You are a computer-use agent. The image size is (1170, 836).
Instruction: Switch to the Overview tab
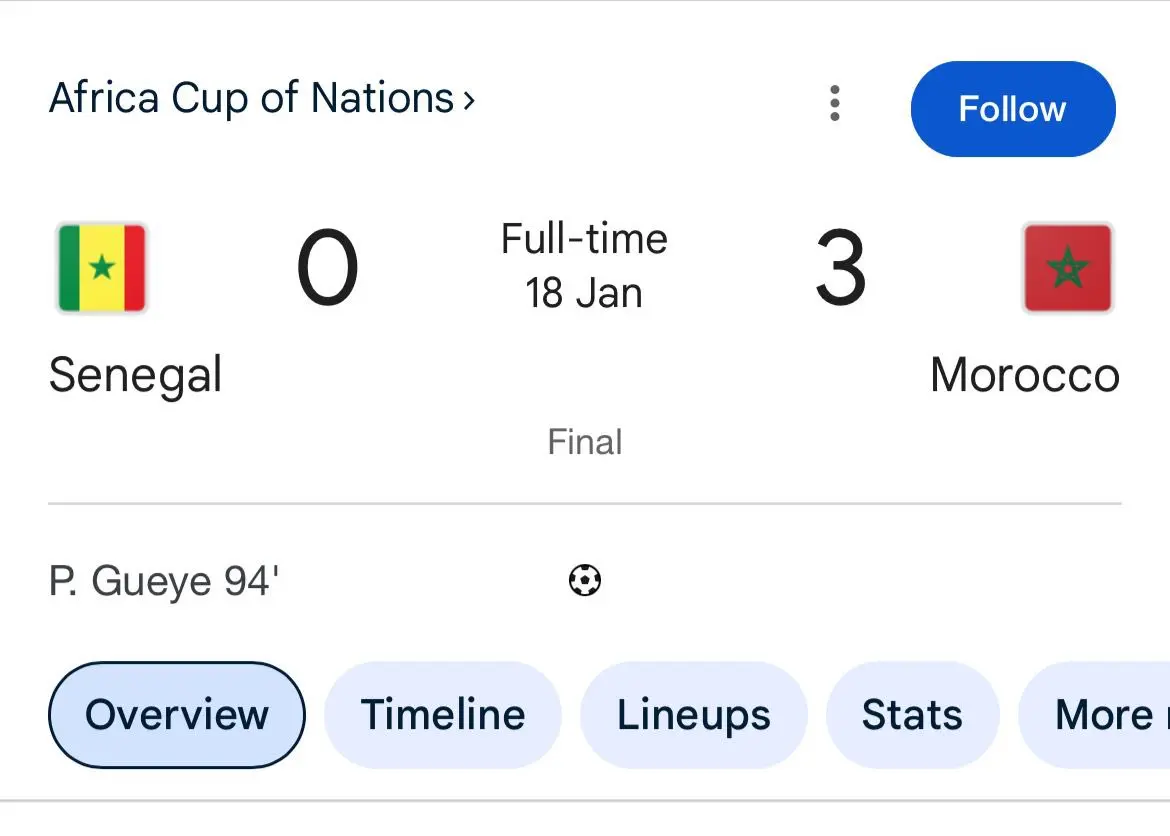(177, 715)
